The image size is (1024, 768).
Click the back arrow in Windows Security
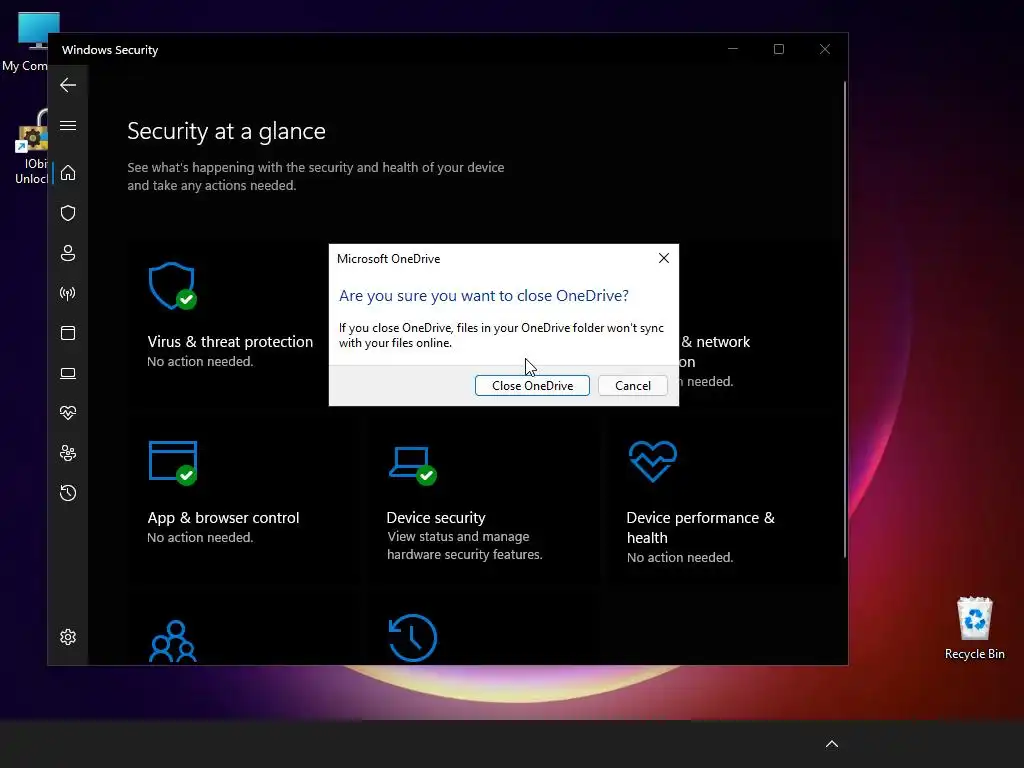[68, 85]
